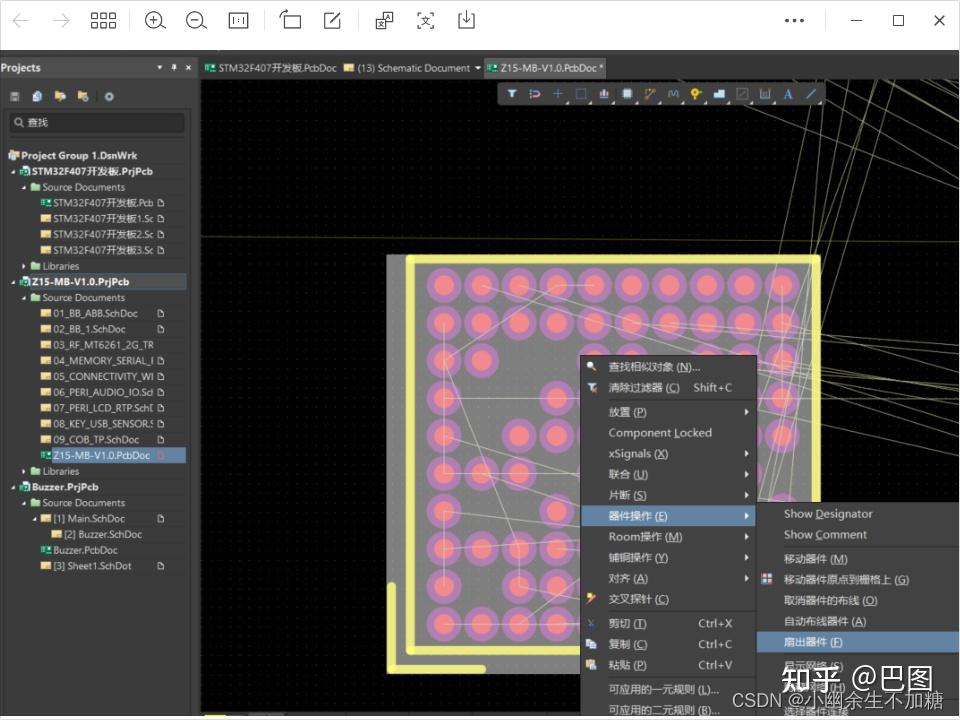960x720 pixels.
Task: Click the selection filter funnel icon
Action: click(512, 94)
